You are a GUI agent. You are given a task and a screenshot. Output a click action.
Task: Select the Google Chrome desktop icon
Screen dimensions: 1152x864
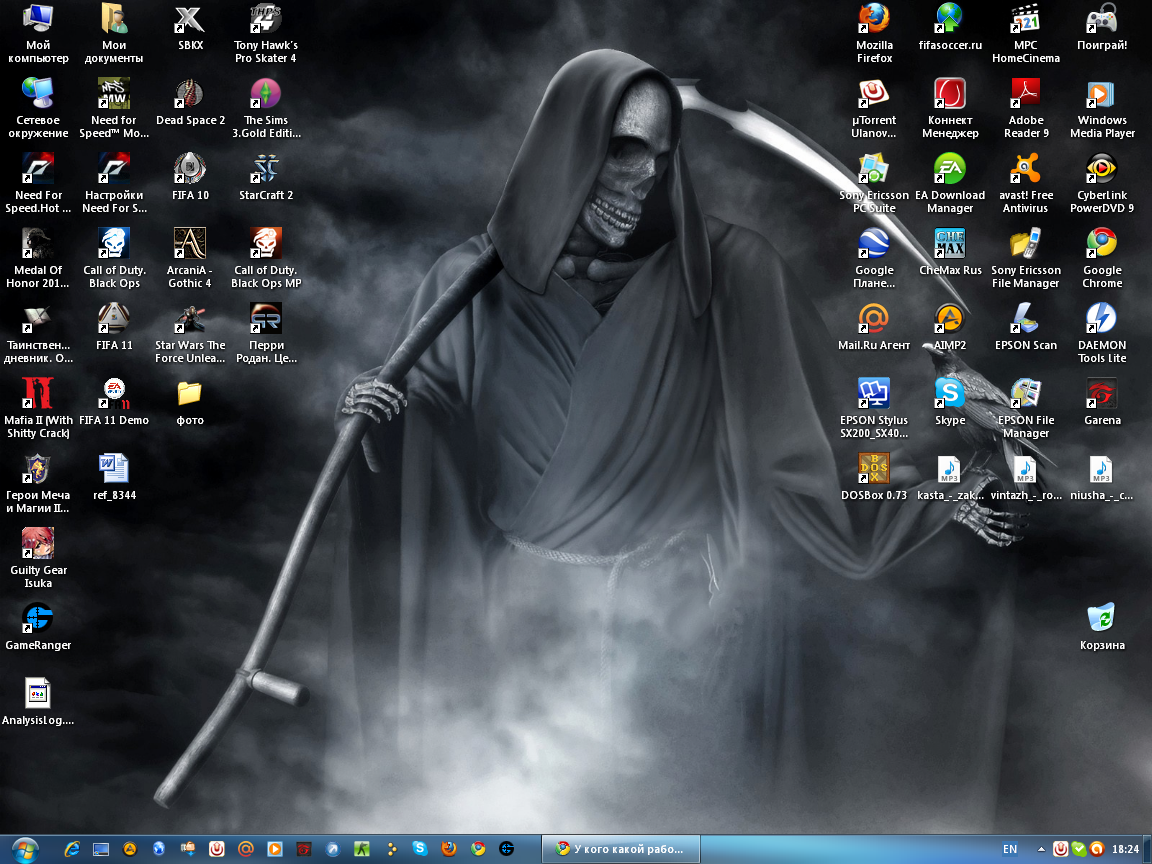(x=1102, y=244)
